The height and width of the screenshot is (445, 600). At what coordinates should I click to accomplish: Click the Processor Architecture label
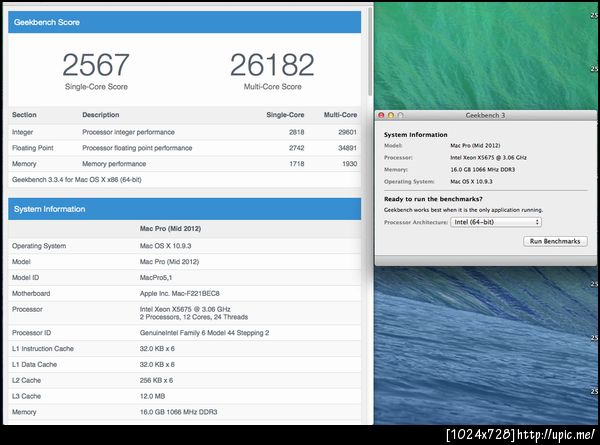(x=416, y=222)
